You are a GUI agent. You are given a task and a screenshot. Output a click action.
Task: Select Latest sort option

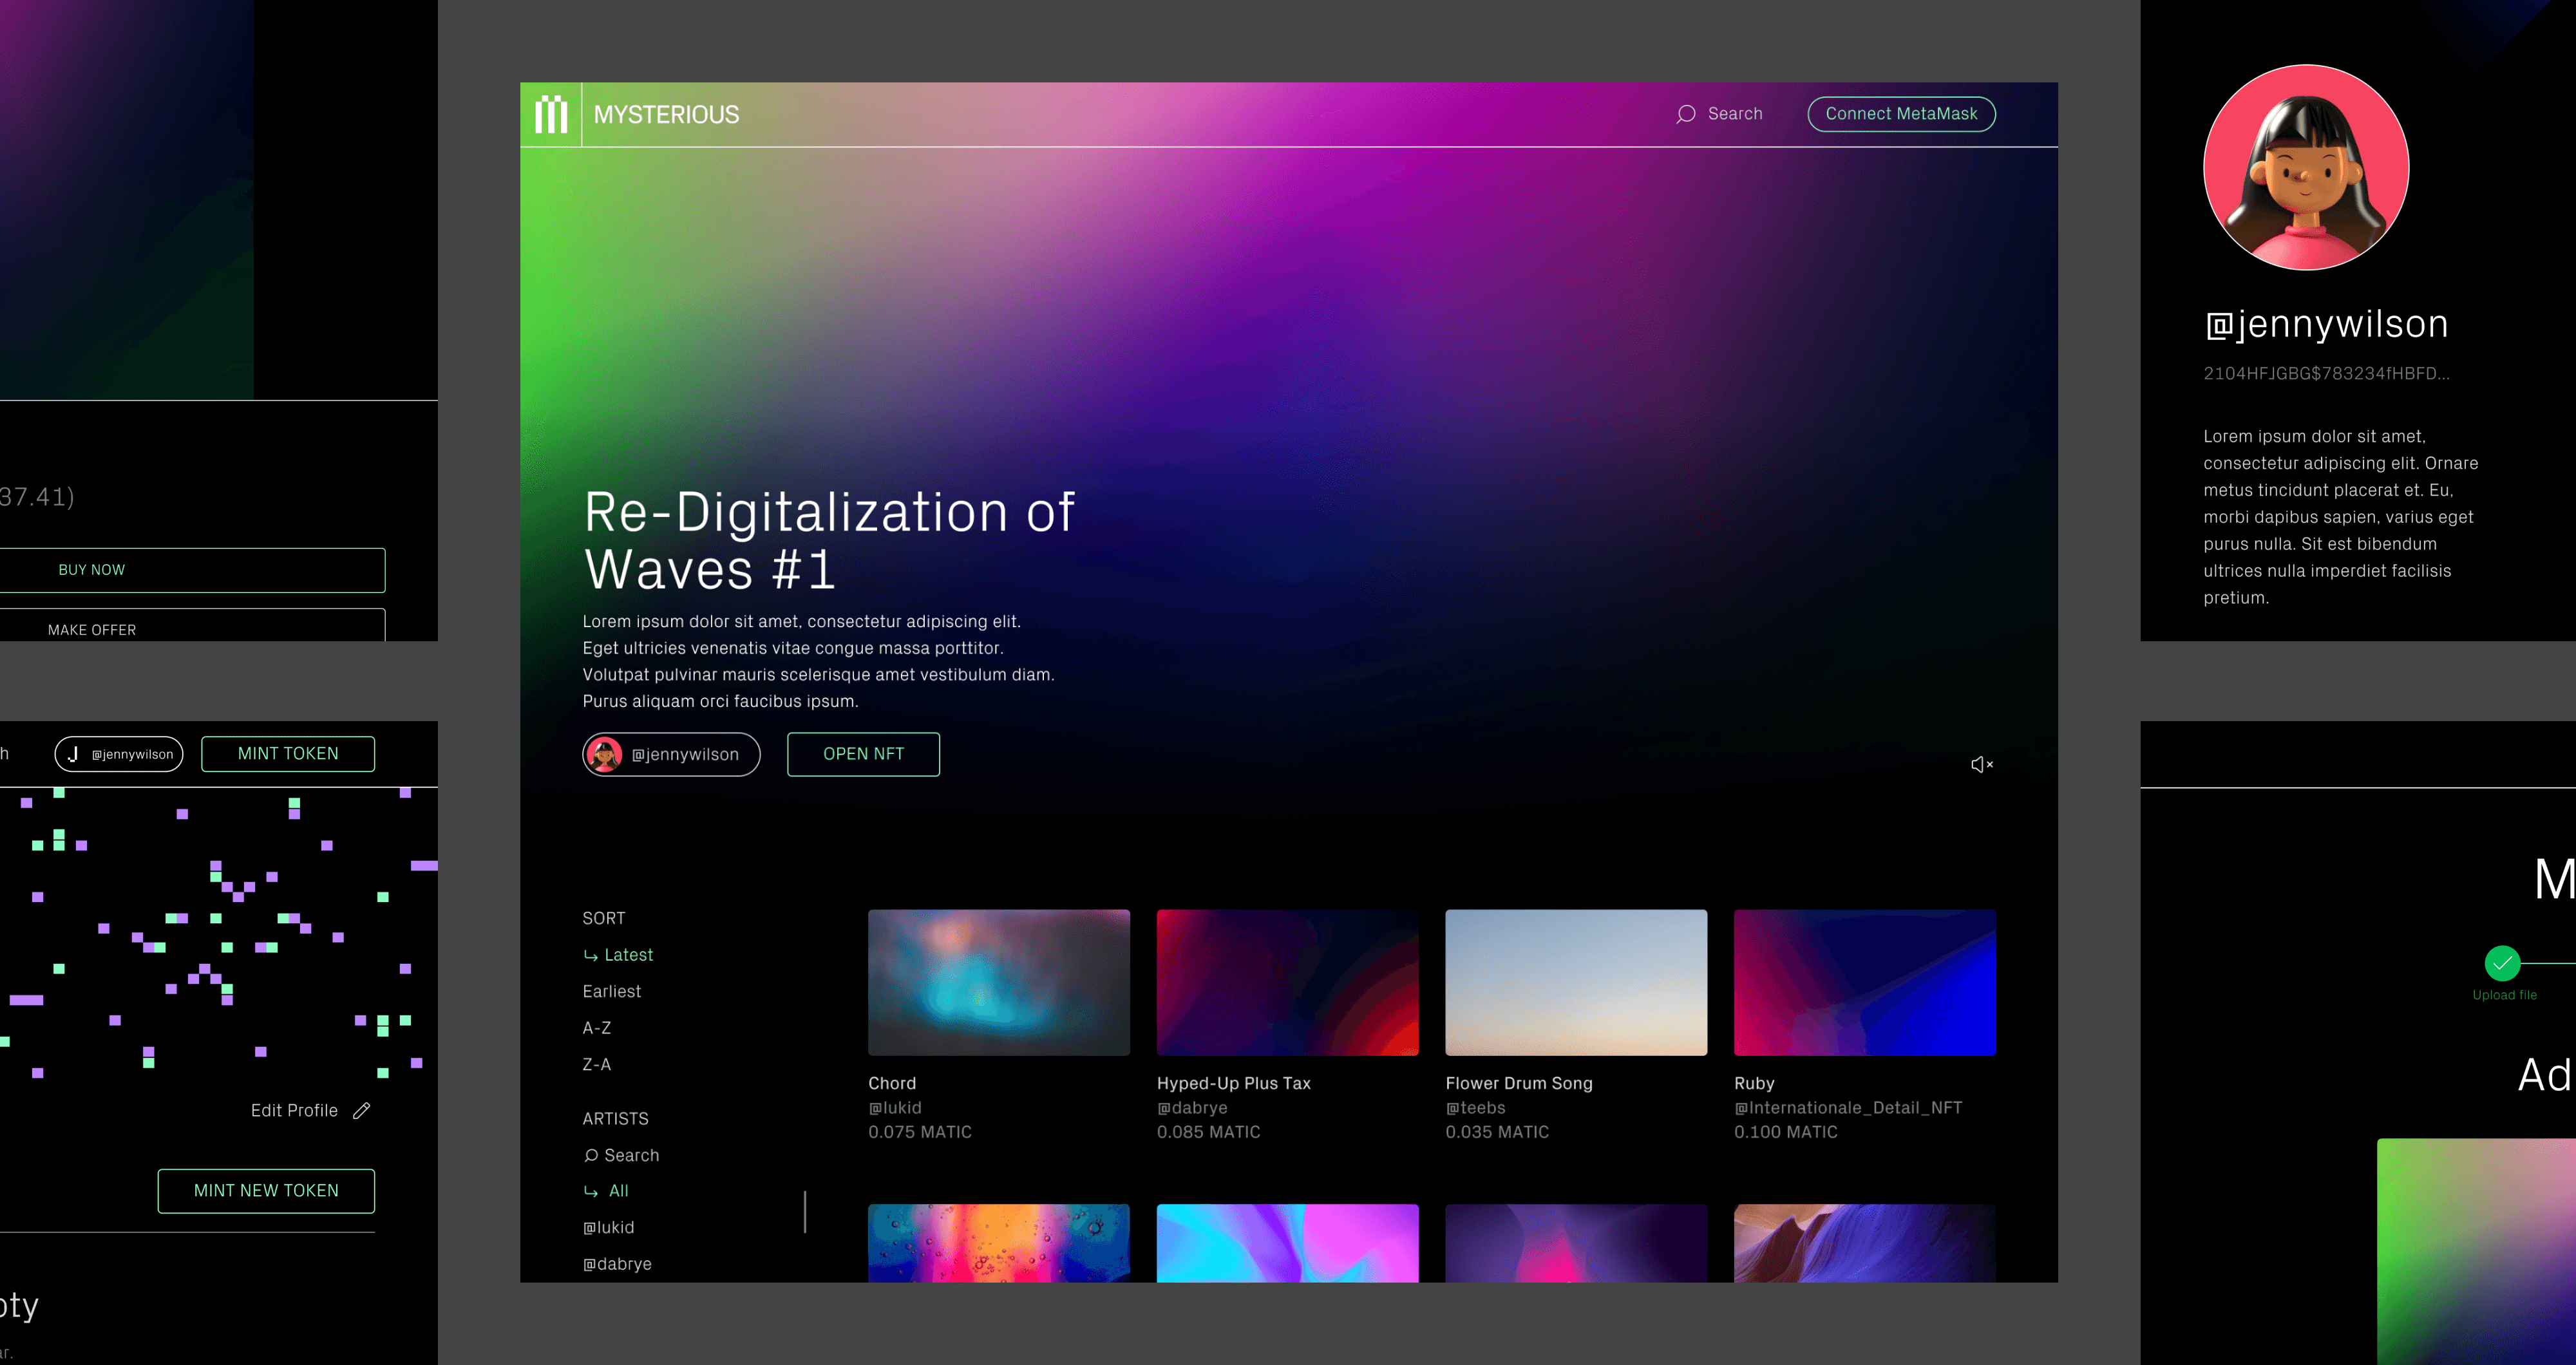point(628,955)
